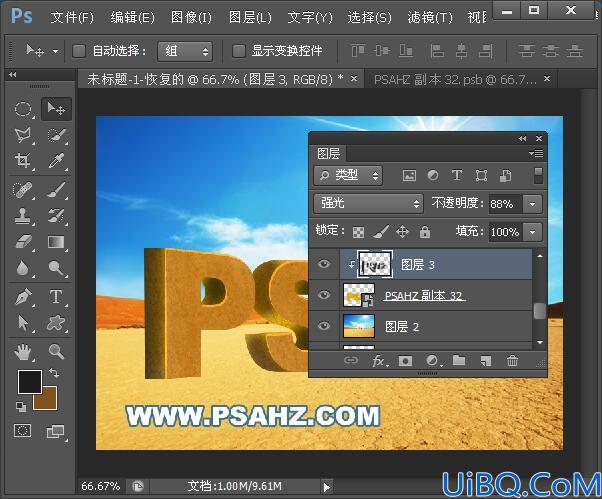The height and width of the screenshot is (499, 602).
Task: Create new fill or adjustment layer
Action: [x=433, y=361]
